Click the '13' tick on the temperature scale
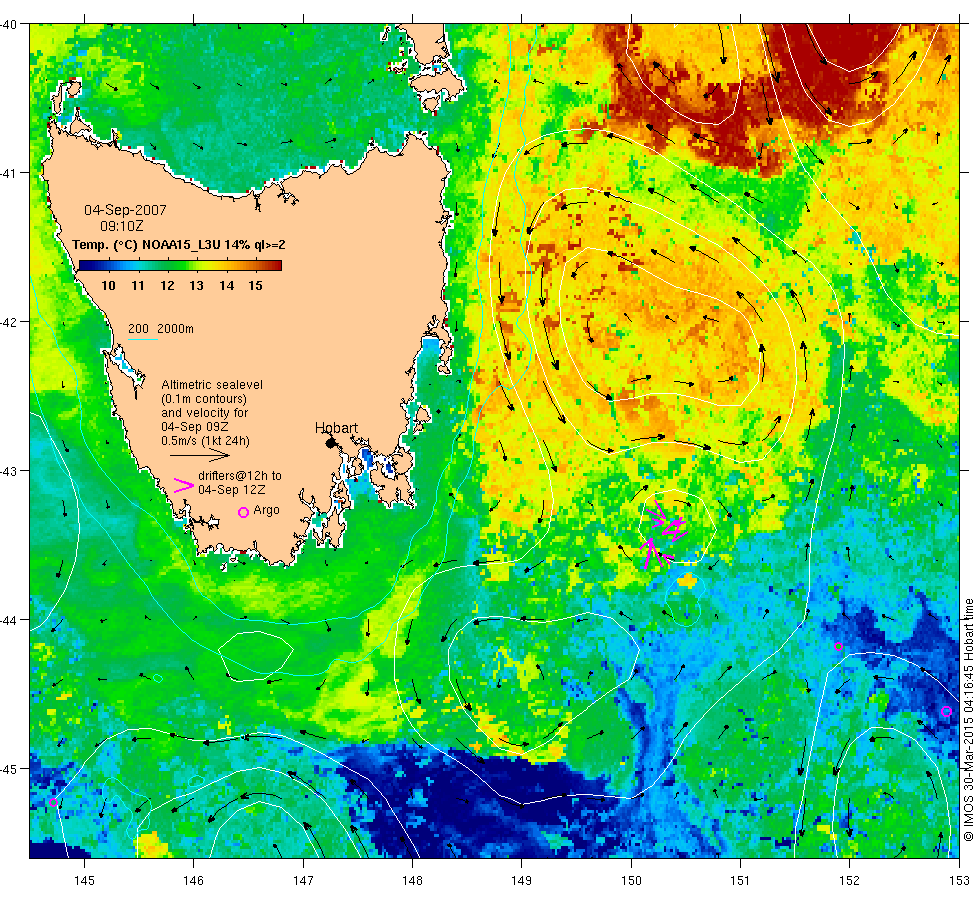The height and width of the screenshot is (900, 980). [196, 286]
